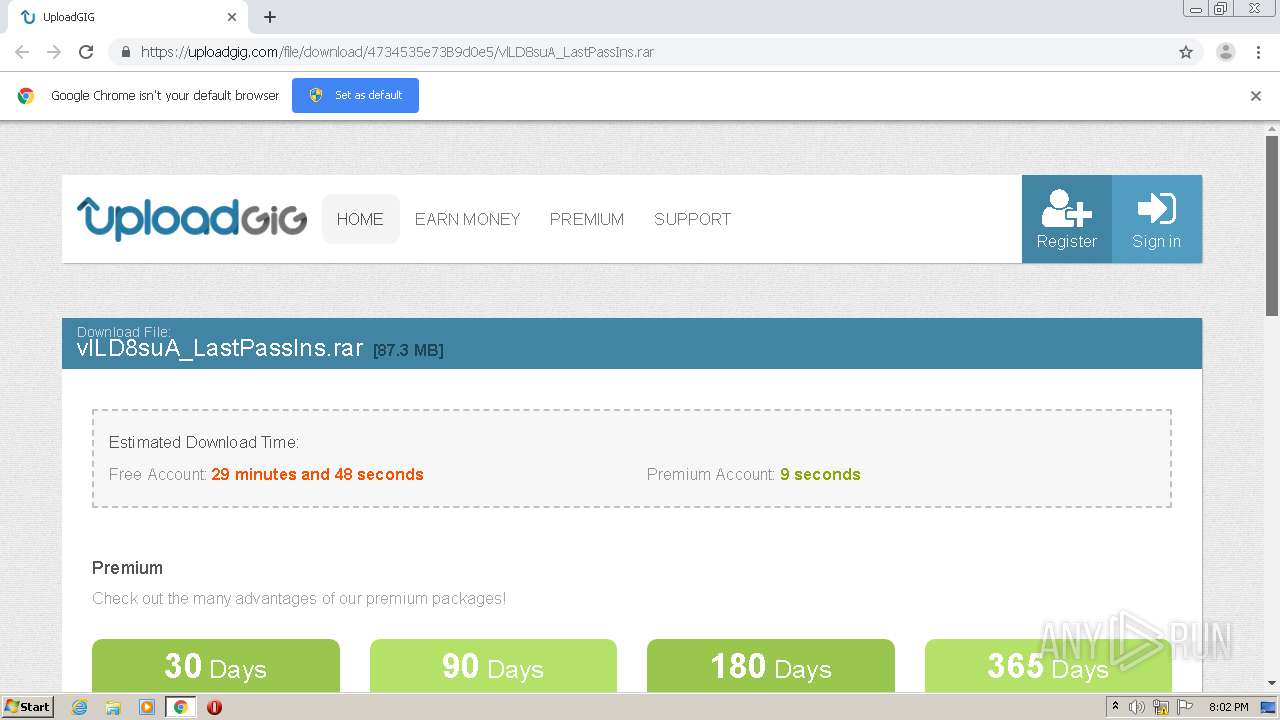Open File Explorer from the taskbar

point(113,707)
